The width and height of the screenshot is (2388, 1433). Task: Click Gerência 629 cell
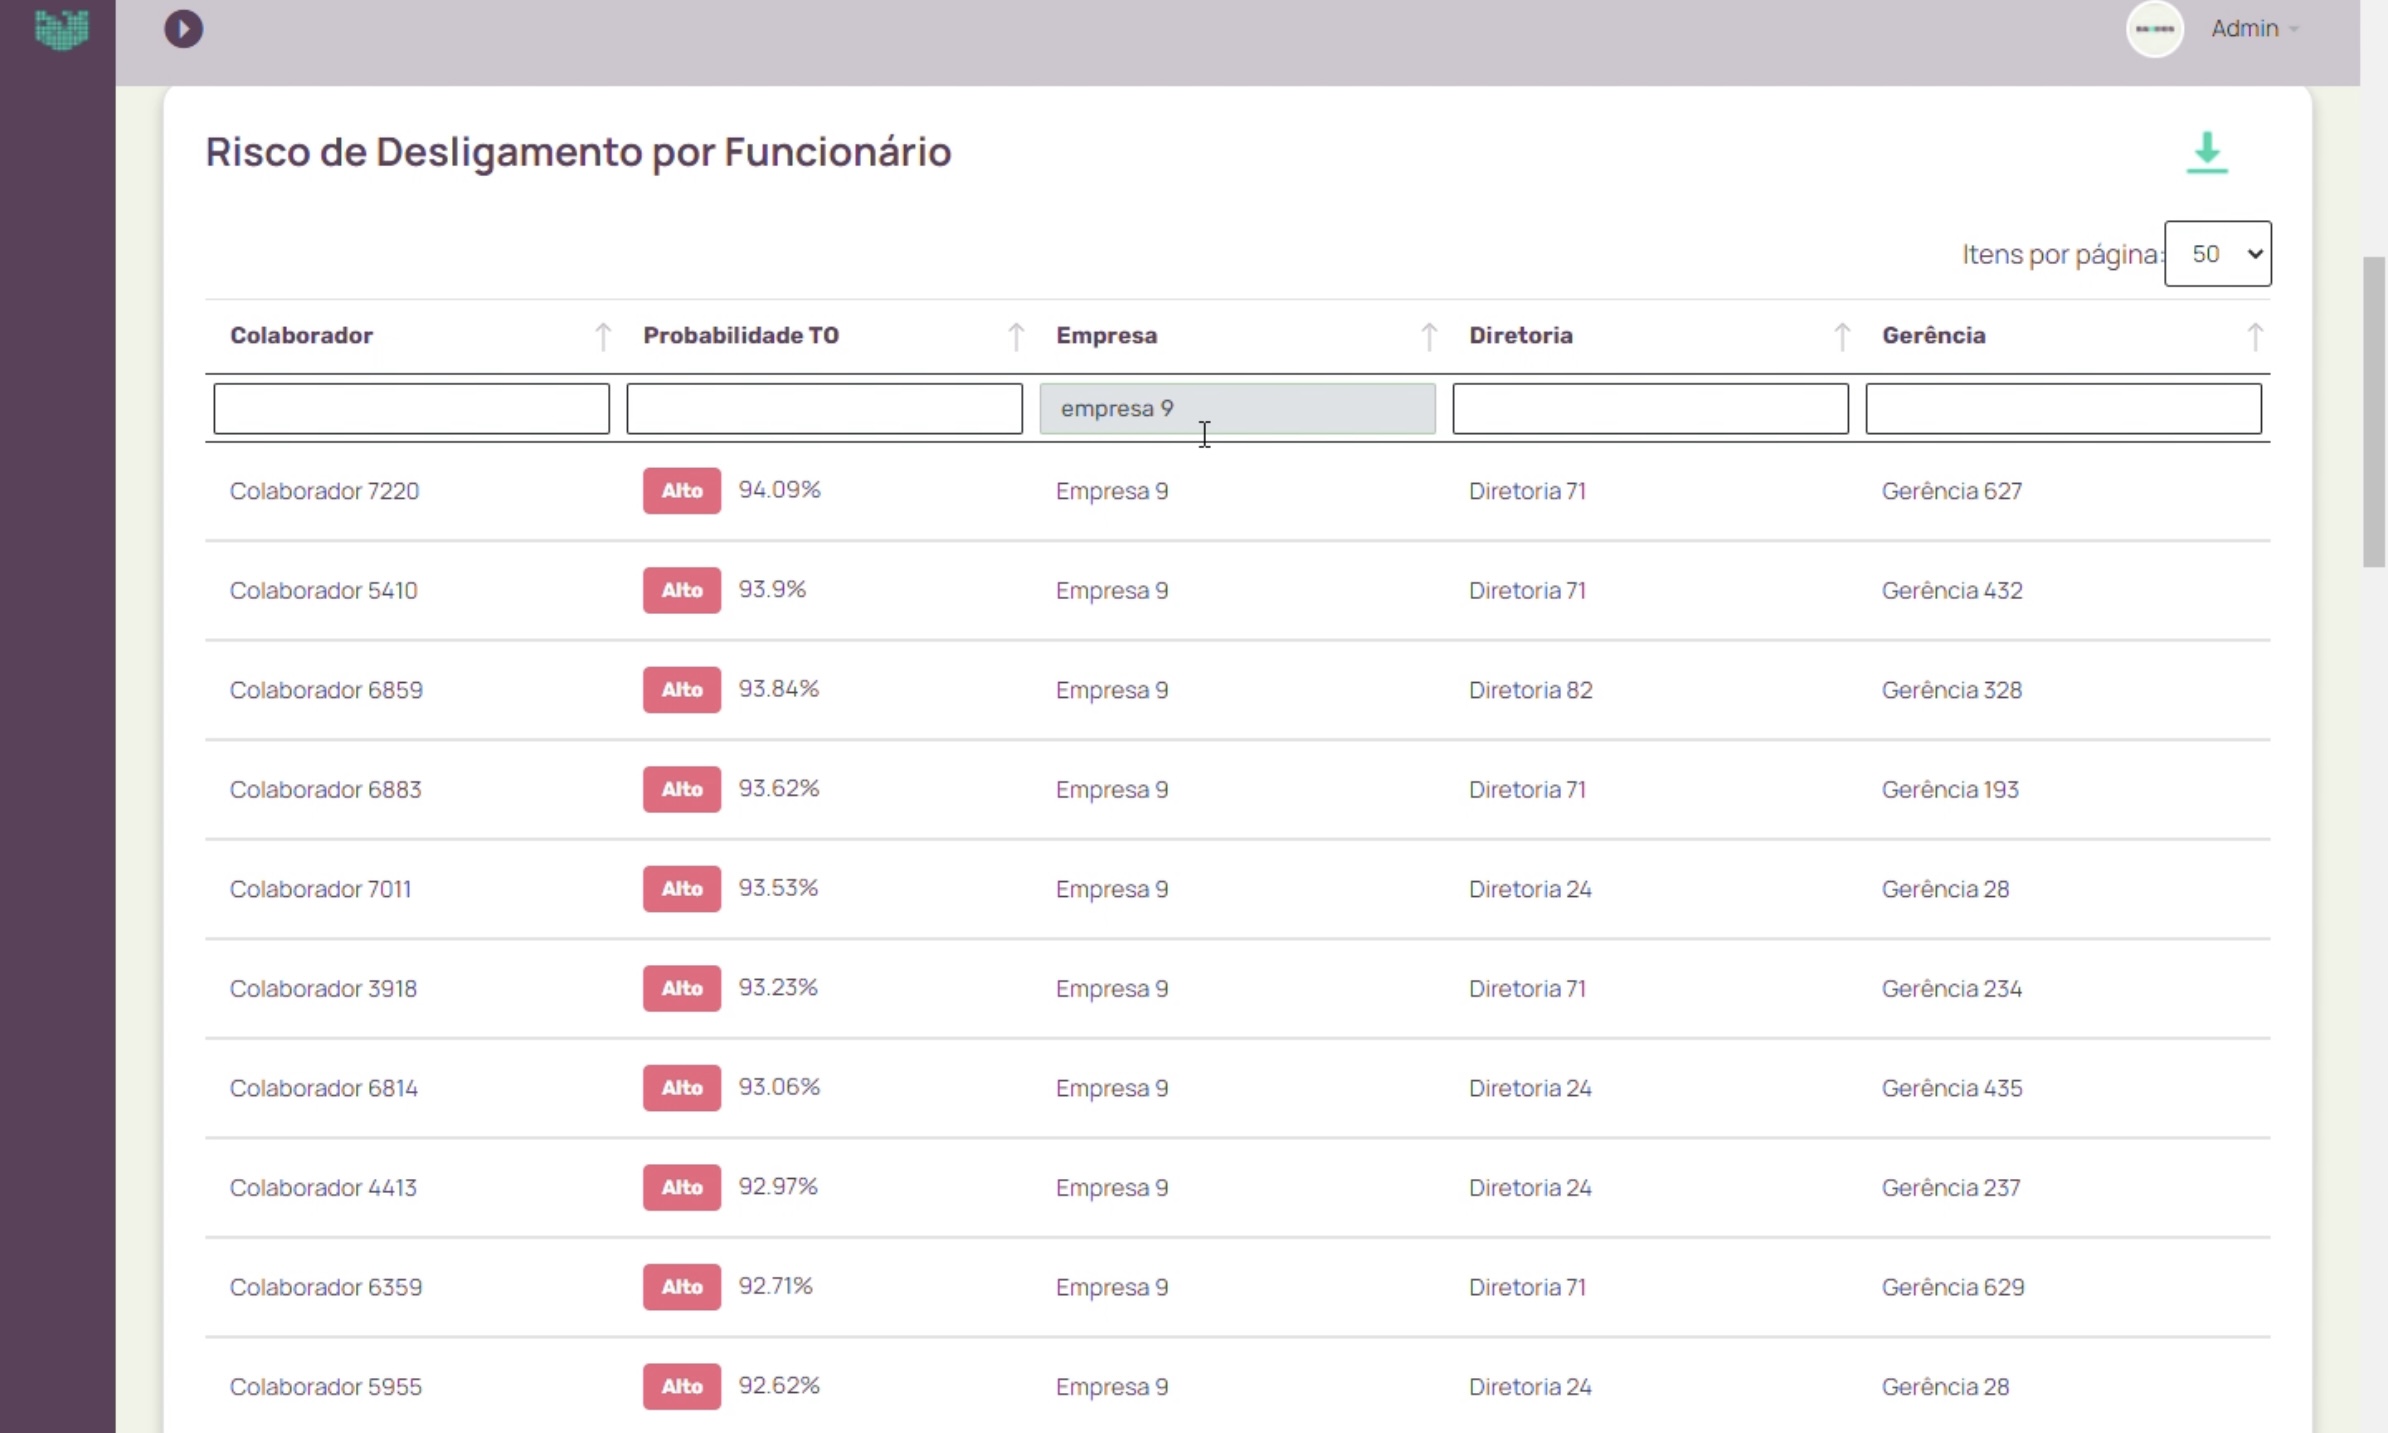tap(1952, 1287)
